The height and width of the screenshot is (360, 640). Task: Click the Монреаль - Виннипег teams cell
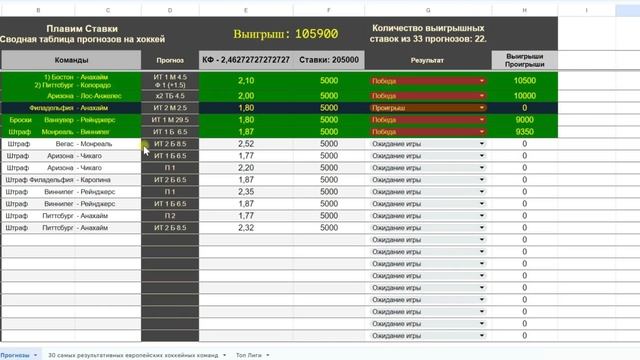(x=71, y=132)
